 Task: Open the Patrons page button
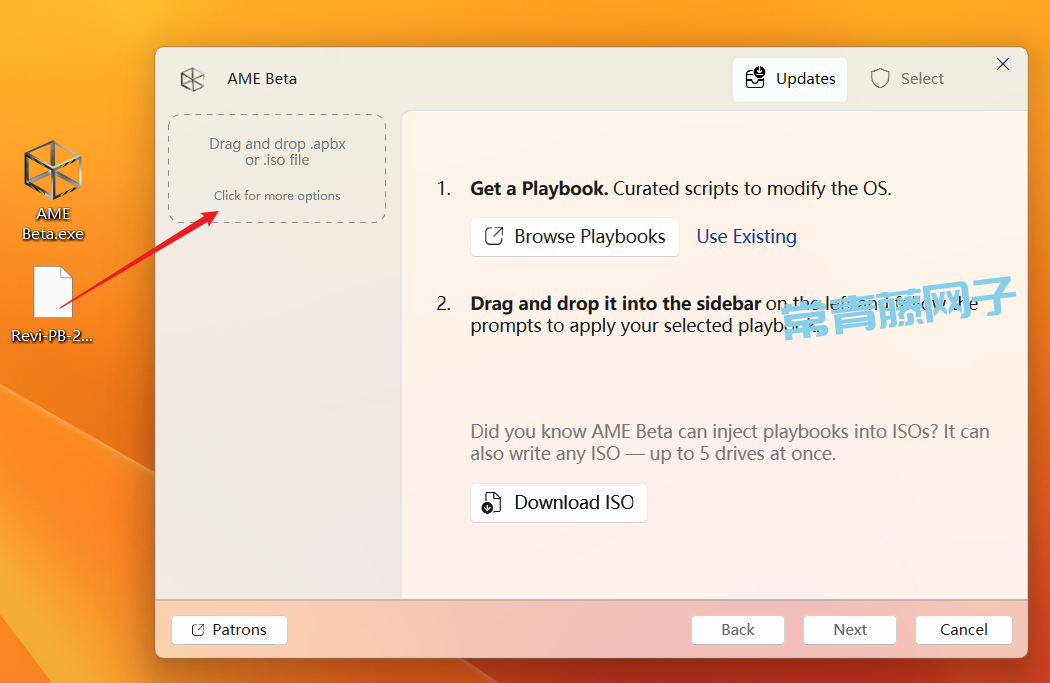229,630
